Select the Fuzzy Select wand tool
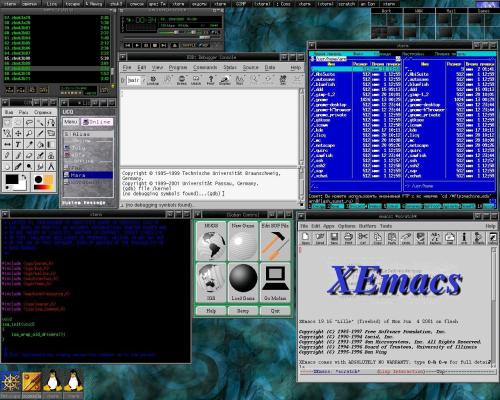Viewport: 500px width, 400px height. [x=40, y=122]
